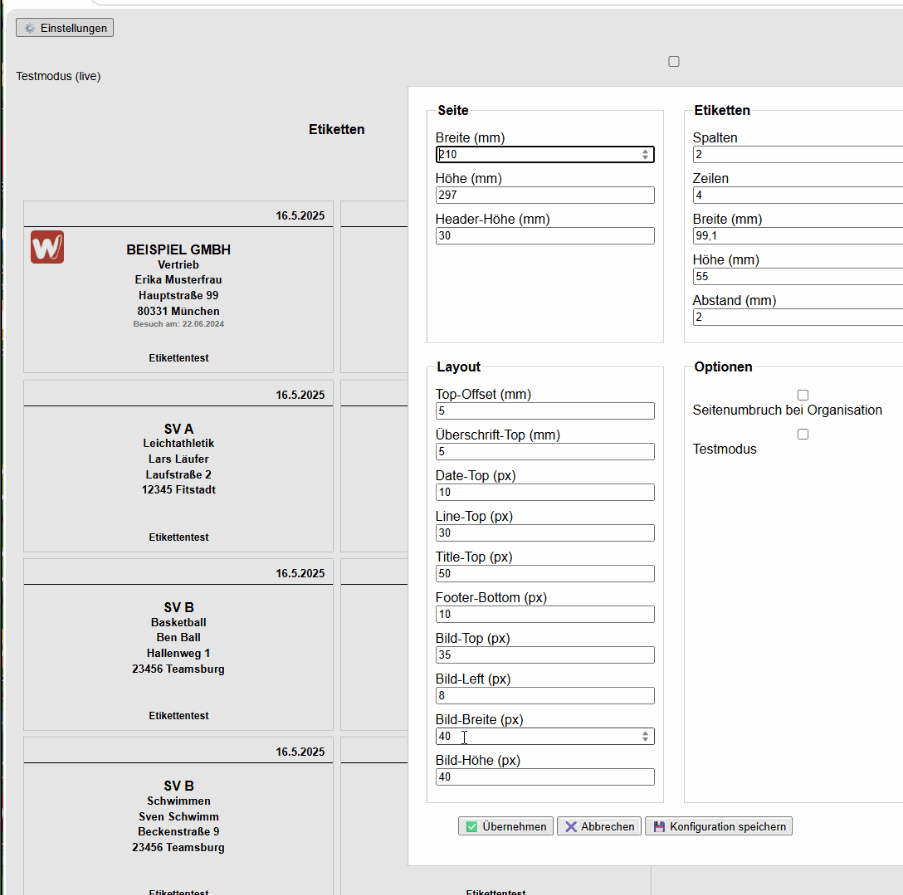This screenshot has width=903, height=895.
Task: Click the X icon on Abbrechen button
Action: click(x=571, y=827)
